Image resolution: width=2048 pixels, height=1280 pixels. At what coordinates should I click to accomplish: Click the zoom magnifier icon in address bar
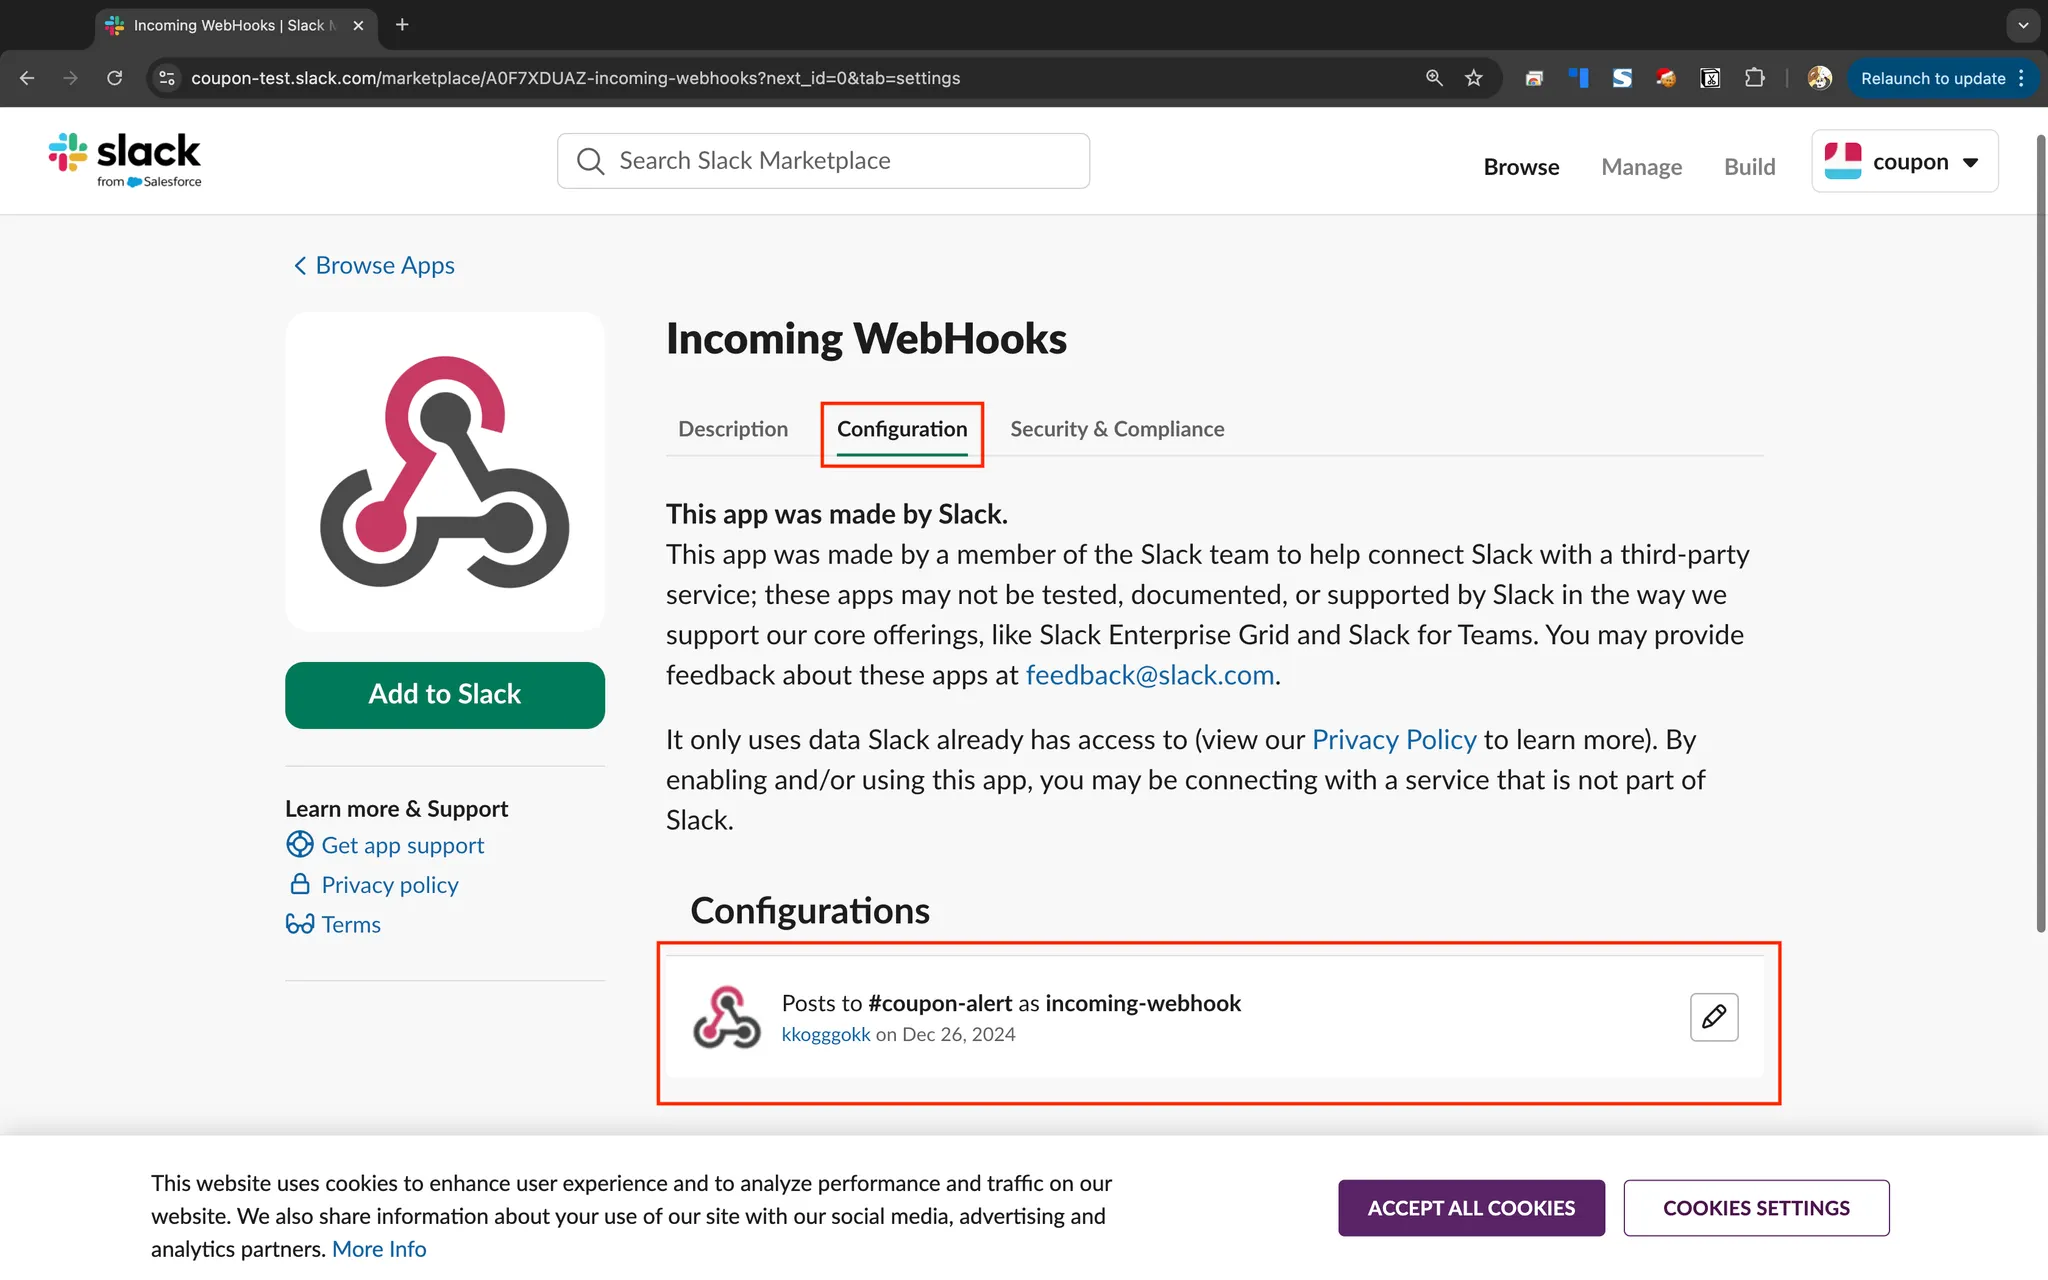pos(1434,78)
